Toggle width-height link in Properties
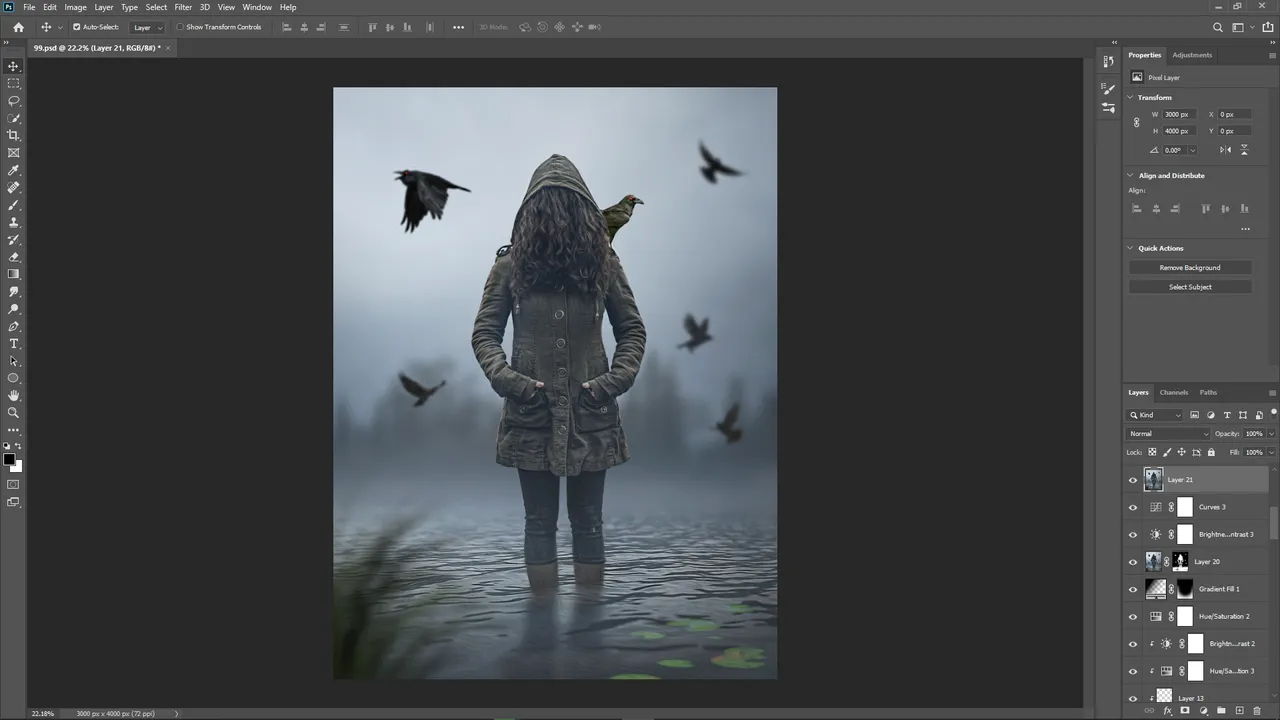The width and height of the screenshot is (1280, 720). click(x=1136, y=122)
